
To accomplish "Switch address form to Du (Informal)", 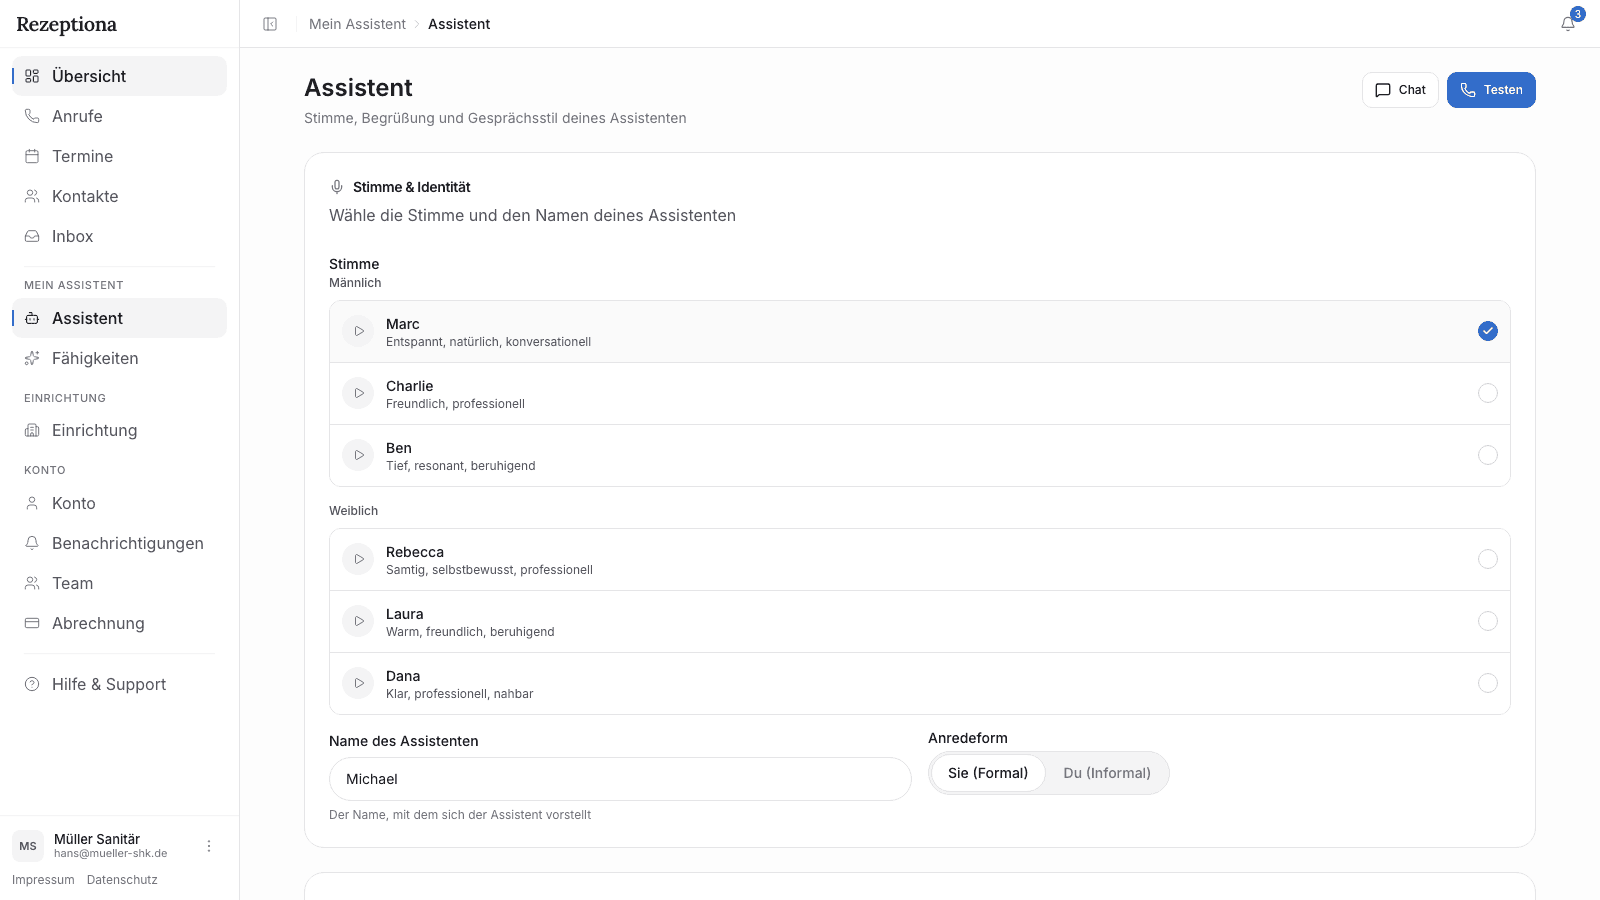I will click(x=1107, y=773).
